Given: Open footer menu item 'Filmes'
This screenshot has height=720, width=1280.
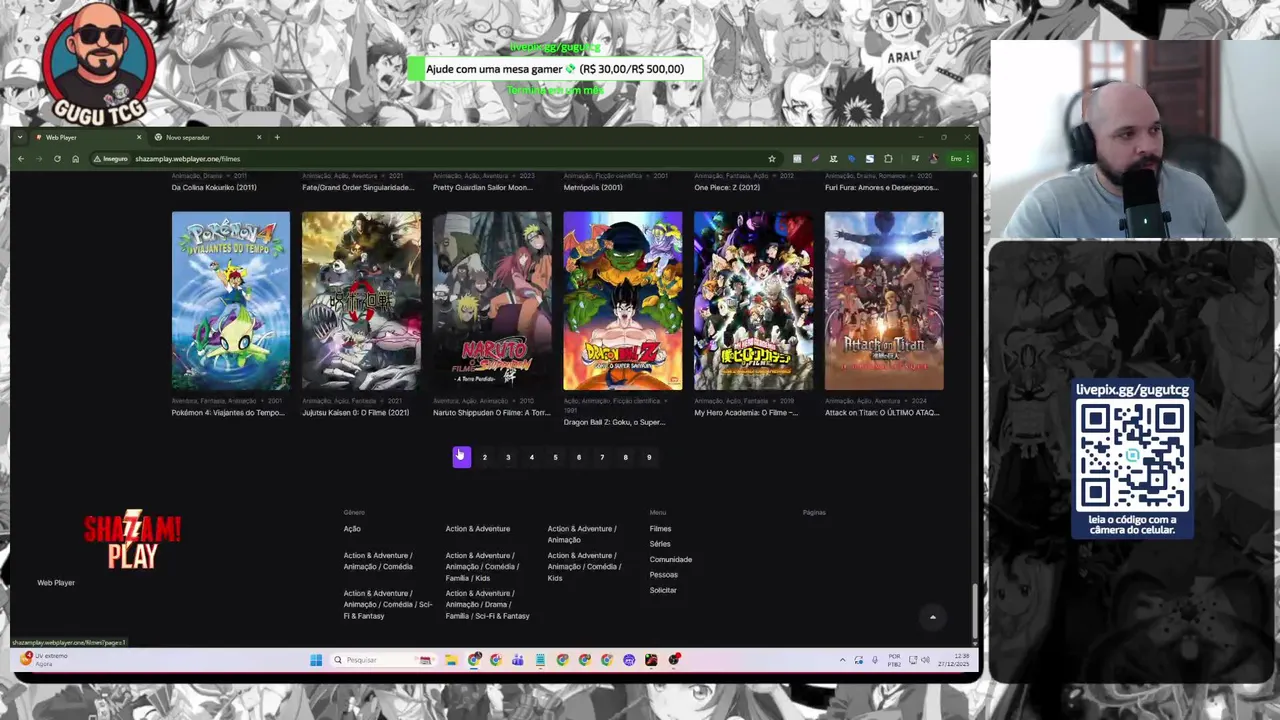Looking at the screenshot, I should click(660, 529).
